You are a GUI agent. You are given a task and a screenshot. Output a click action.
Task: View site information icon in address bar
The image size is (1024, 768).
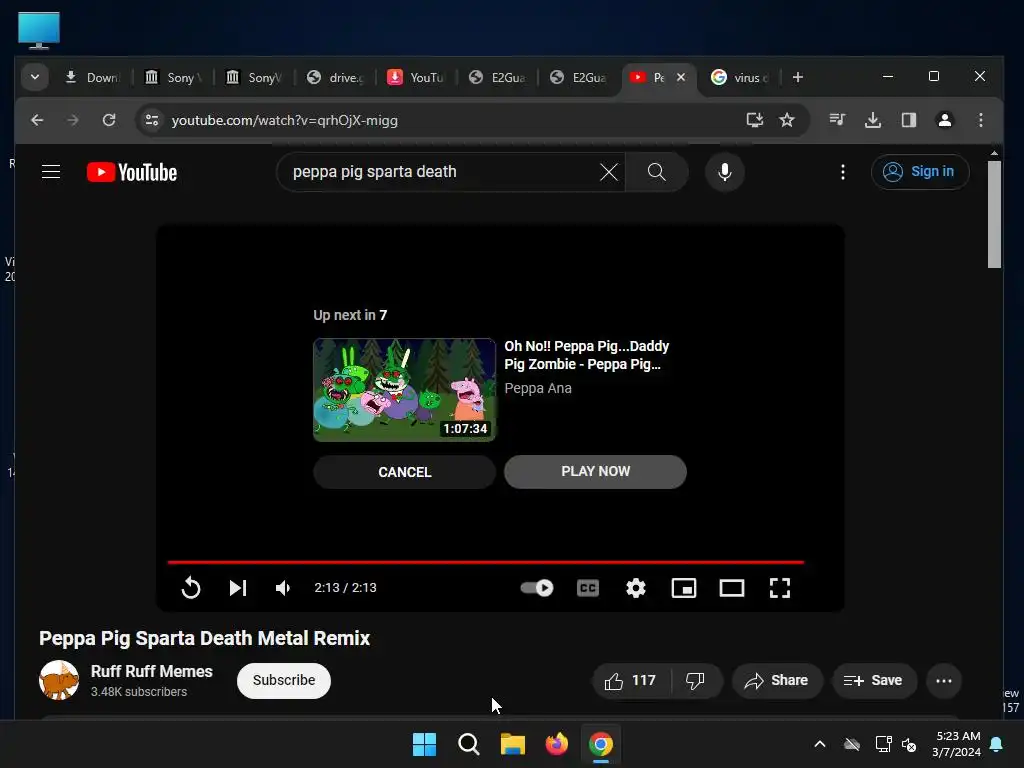[152, 120]
